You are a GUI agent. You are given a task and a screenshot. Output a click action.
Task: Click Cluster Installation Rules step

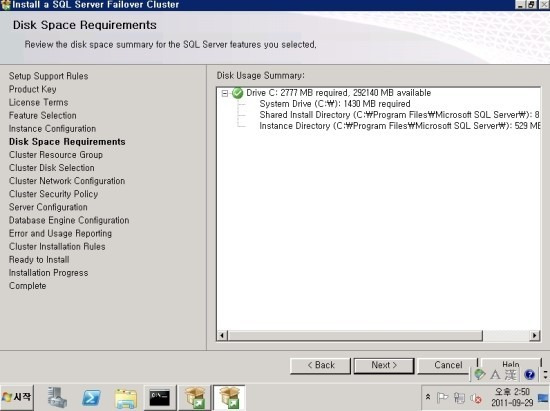(x=57, y=247)
